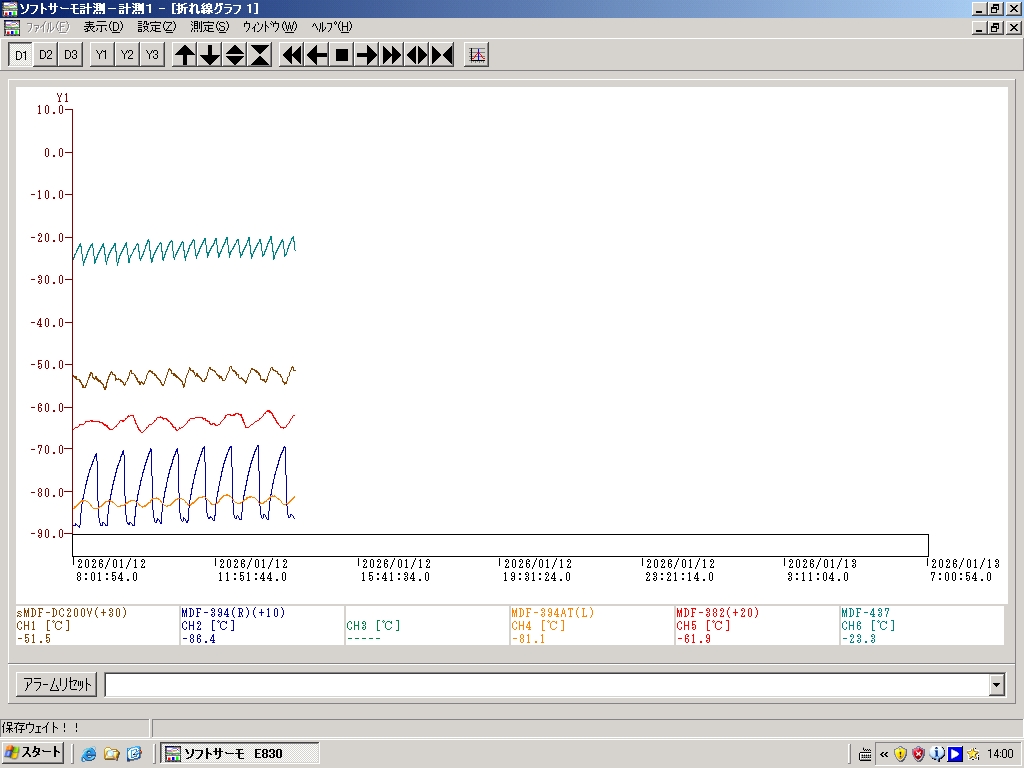The width and height of the screenshot is (1024, 768).
Task: Click the scroll Y-axis up arrow icon
Action: pos(185,55)
